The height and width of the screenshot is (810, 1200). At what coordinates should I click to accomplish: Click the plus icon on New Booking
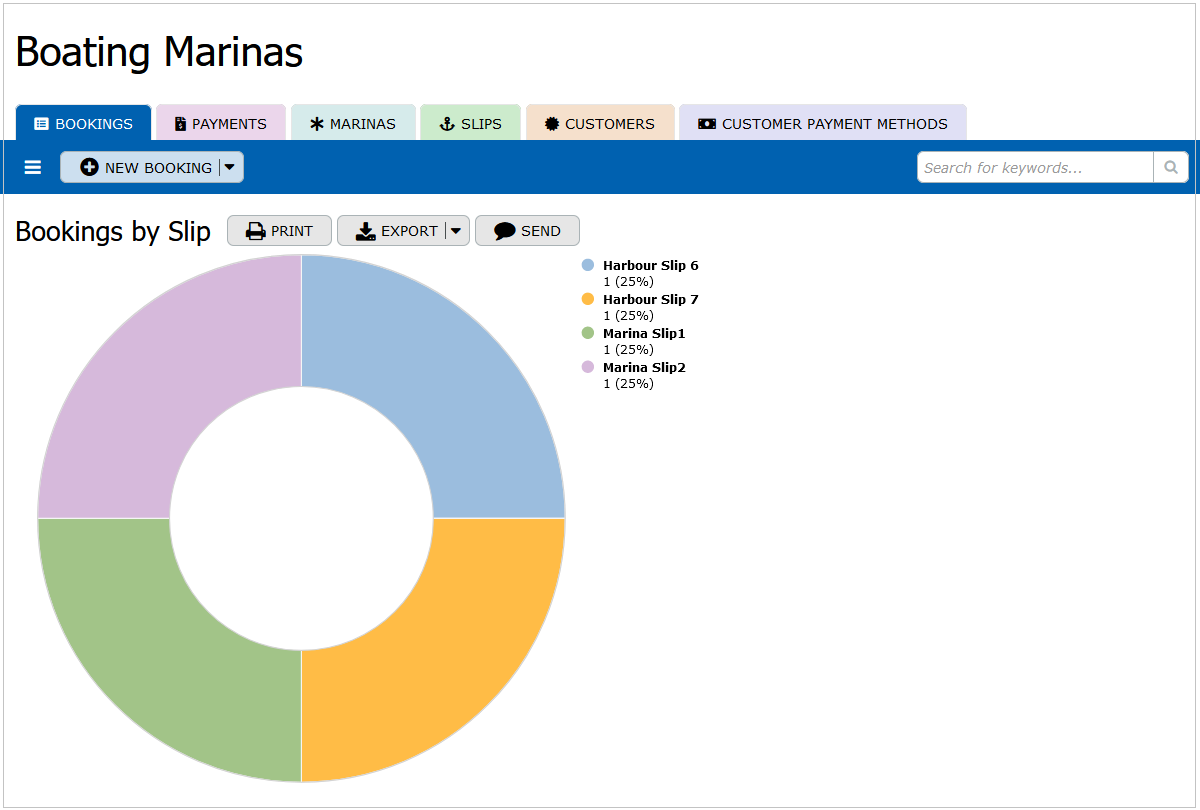[x=89, y=168]
